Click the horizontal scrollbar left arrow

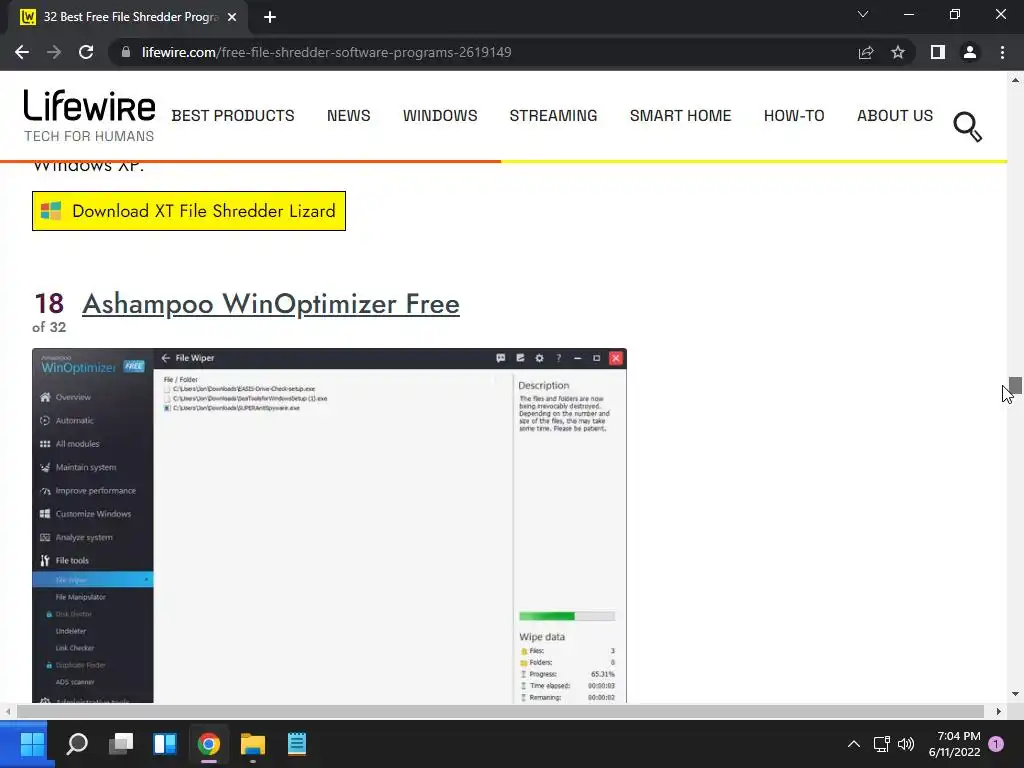click(x=7, y=711)
